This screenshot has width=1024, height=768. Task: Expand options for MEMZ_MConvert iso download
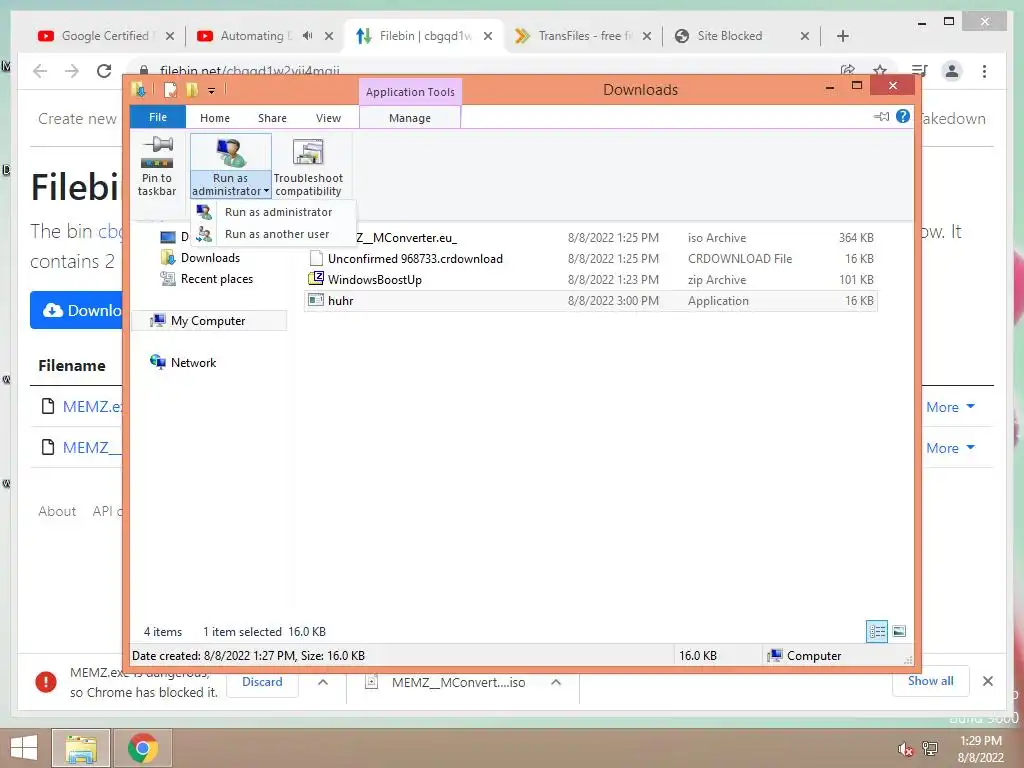556,682
